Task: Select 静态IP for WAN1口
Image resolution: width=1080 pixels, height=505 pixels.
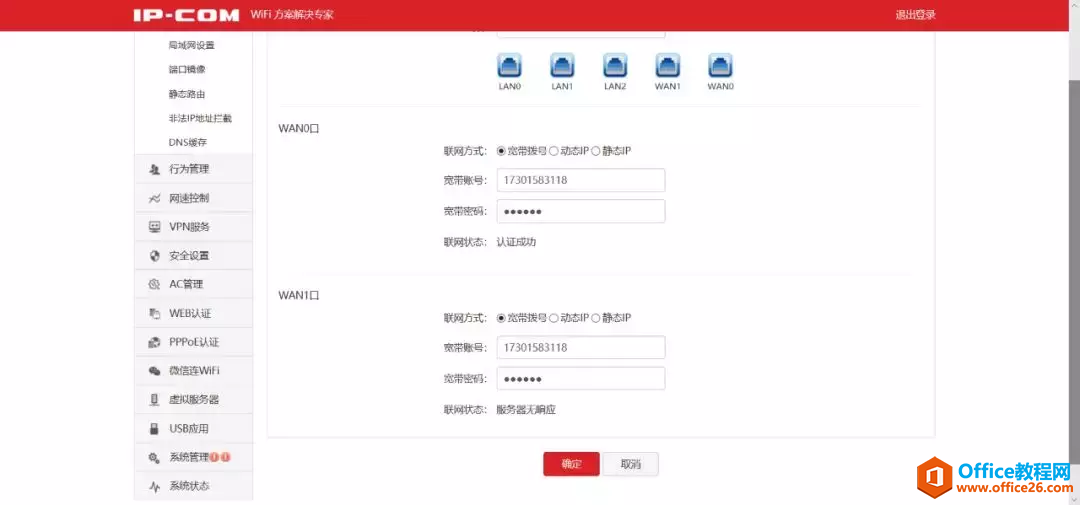Action: pyautogui.click(x=596, y=318)
